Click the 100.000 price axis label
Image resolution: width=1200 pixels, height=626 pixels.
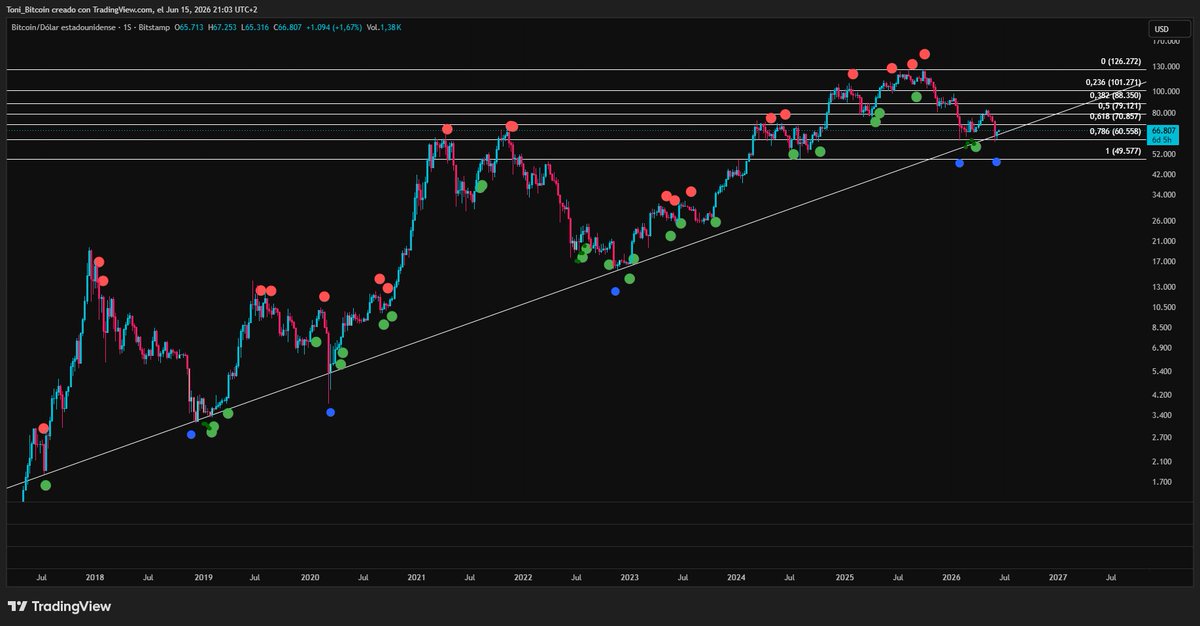click(1164, 92)
